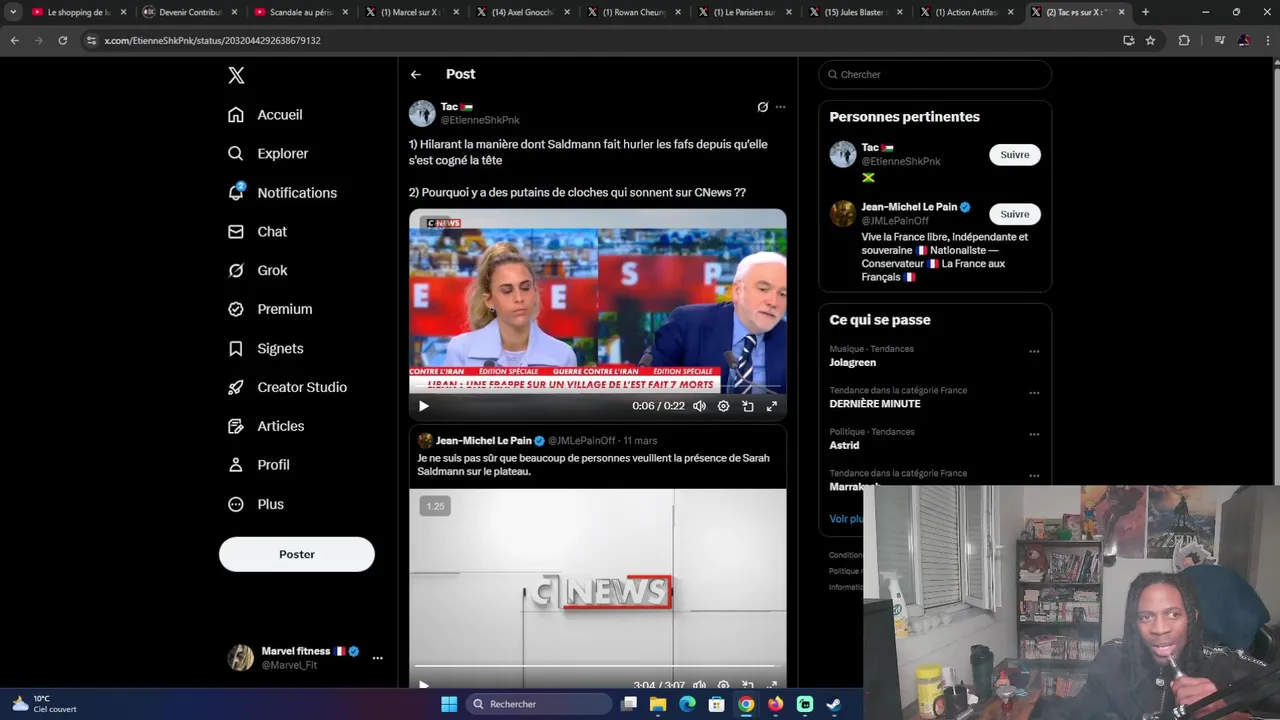Switch to the Scandale au péri tab
Image resolution: width=1280 pixels, height=720 pixels.
point(299,12)
